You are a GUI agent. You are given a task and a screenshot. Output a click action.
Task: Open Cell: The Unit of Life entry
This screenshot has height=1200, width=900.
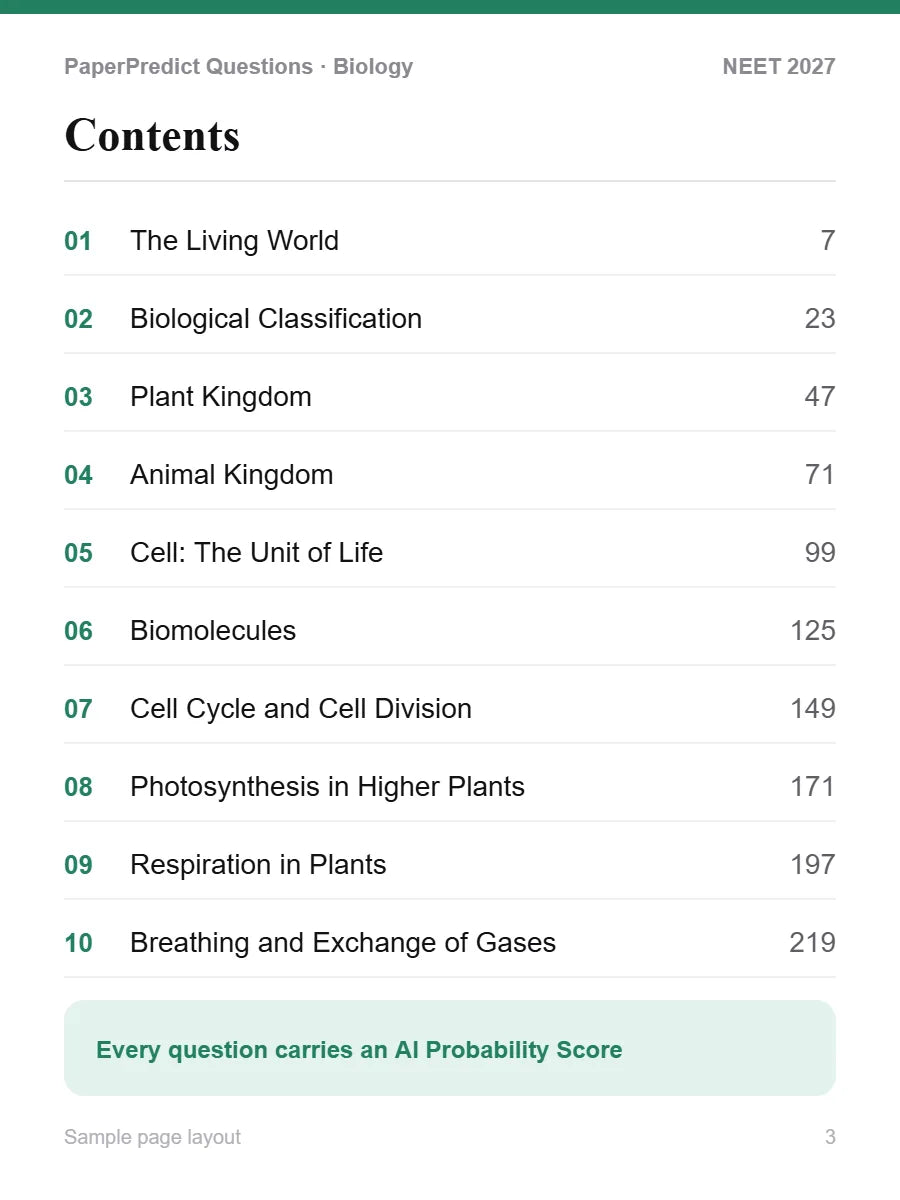450,553
